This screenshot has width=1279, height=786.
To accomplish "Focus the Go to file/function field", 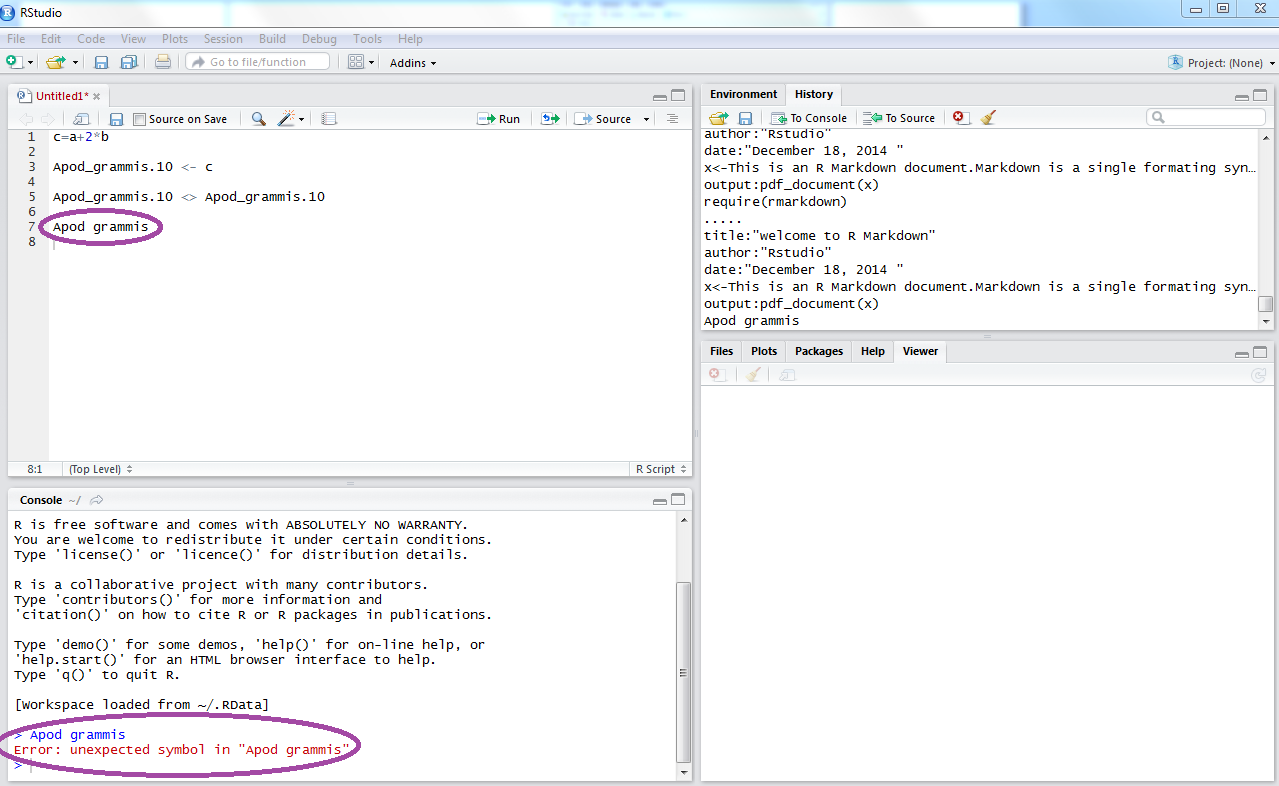I will click(258, 62).
